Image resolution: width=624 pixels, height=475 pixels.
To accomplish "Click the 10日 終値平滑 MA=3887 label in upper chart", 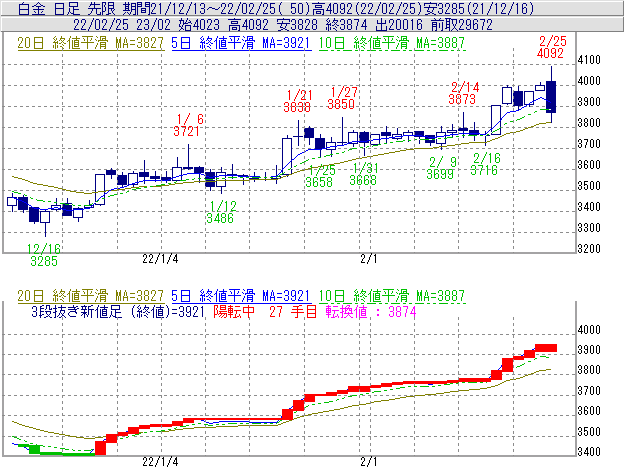I will [x=392, y=43].
